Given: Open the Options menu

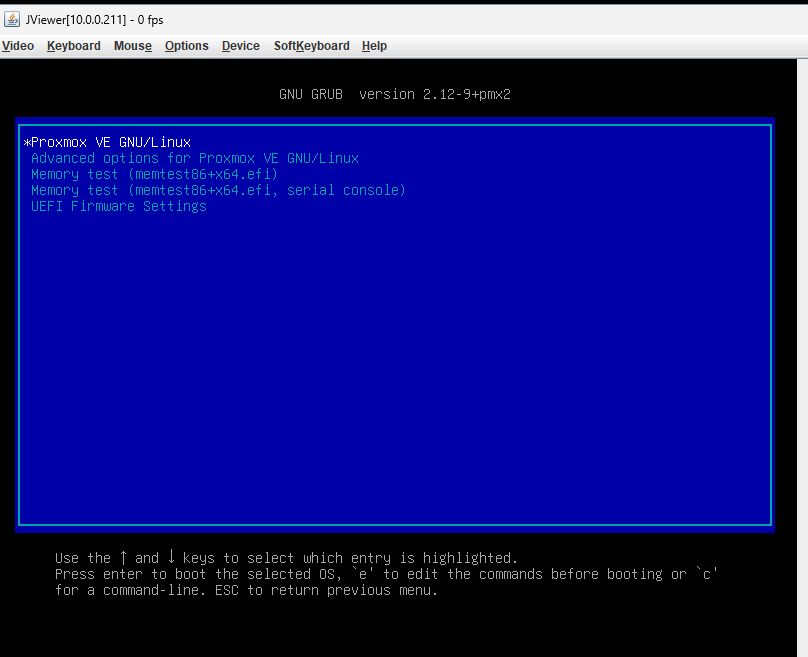Looking at the screenshot, I should pos(187,46).
